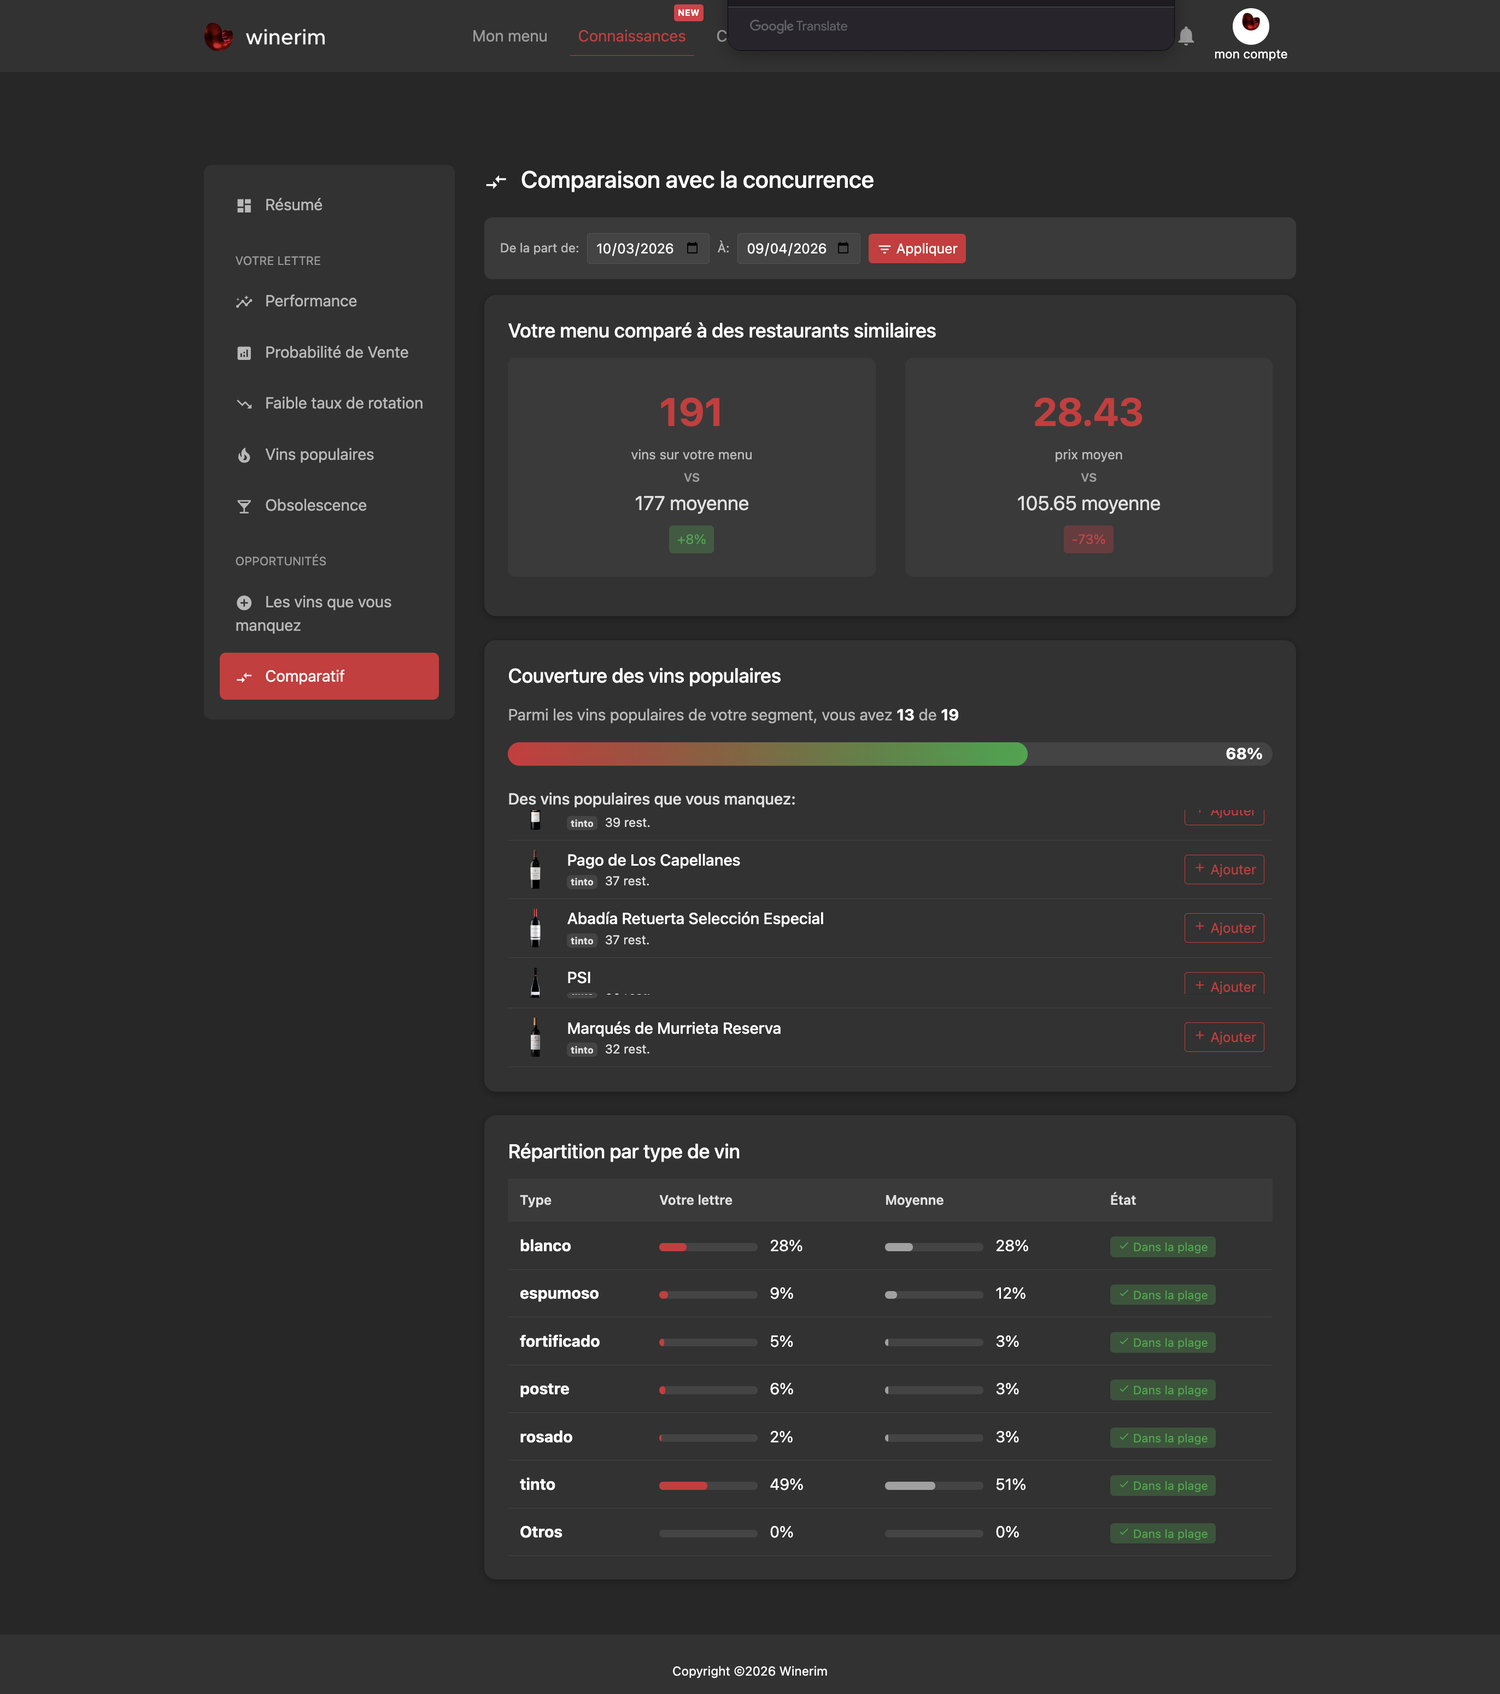This screenshot has width=1500, height=1694.
Task: Click Abadía Retuerta bottle image
Action: tap(535, 928)
